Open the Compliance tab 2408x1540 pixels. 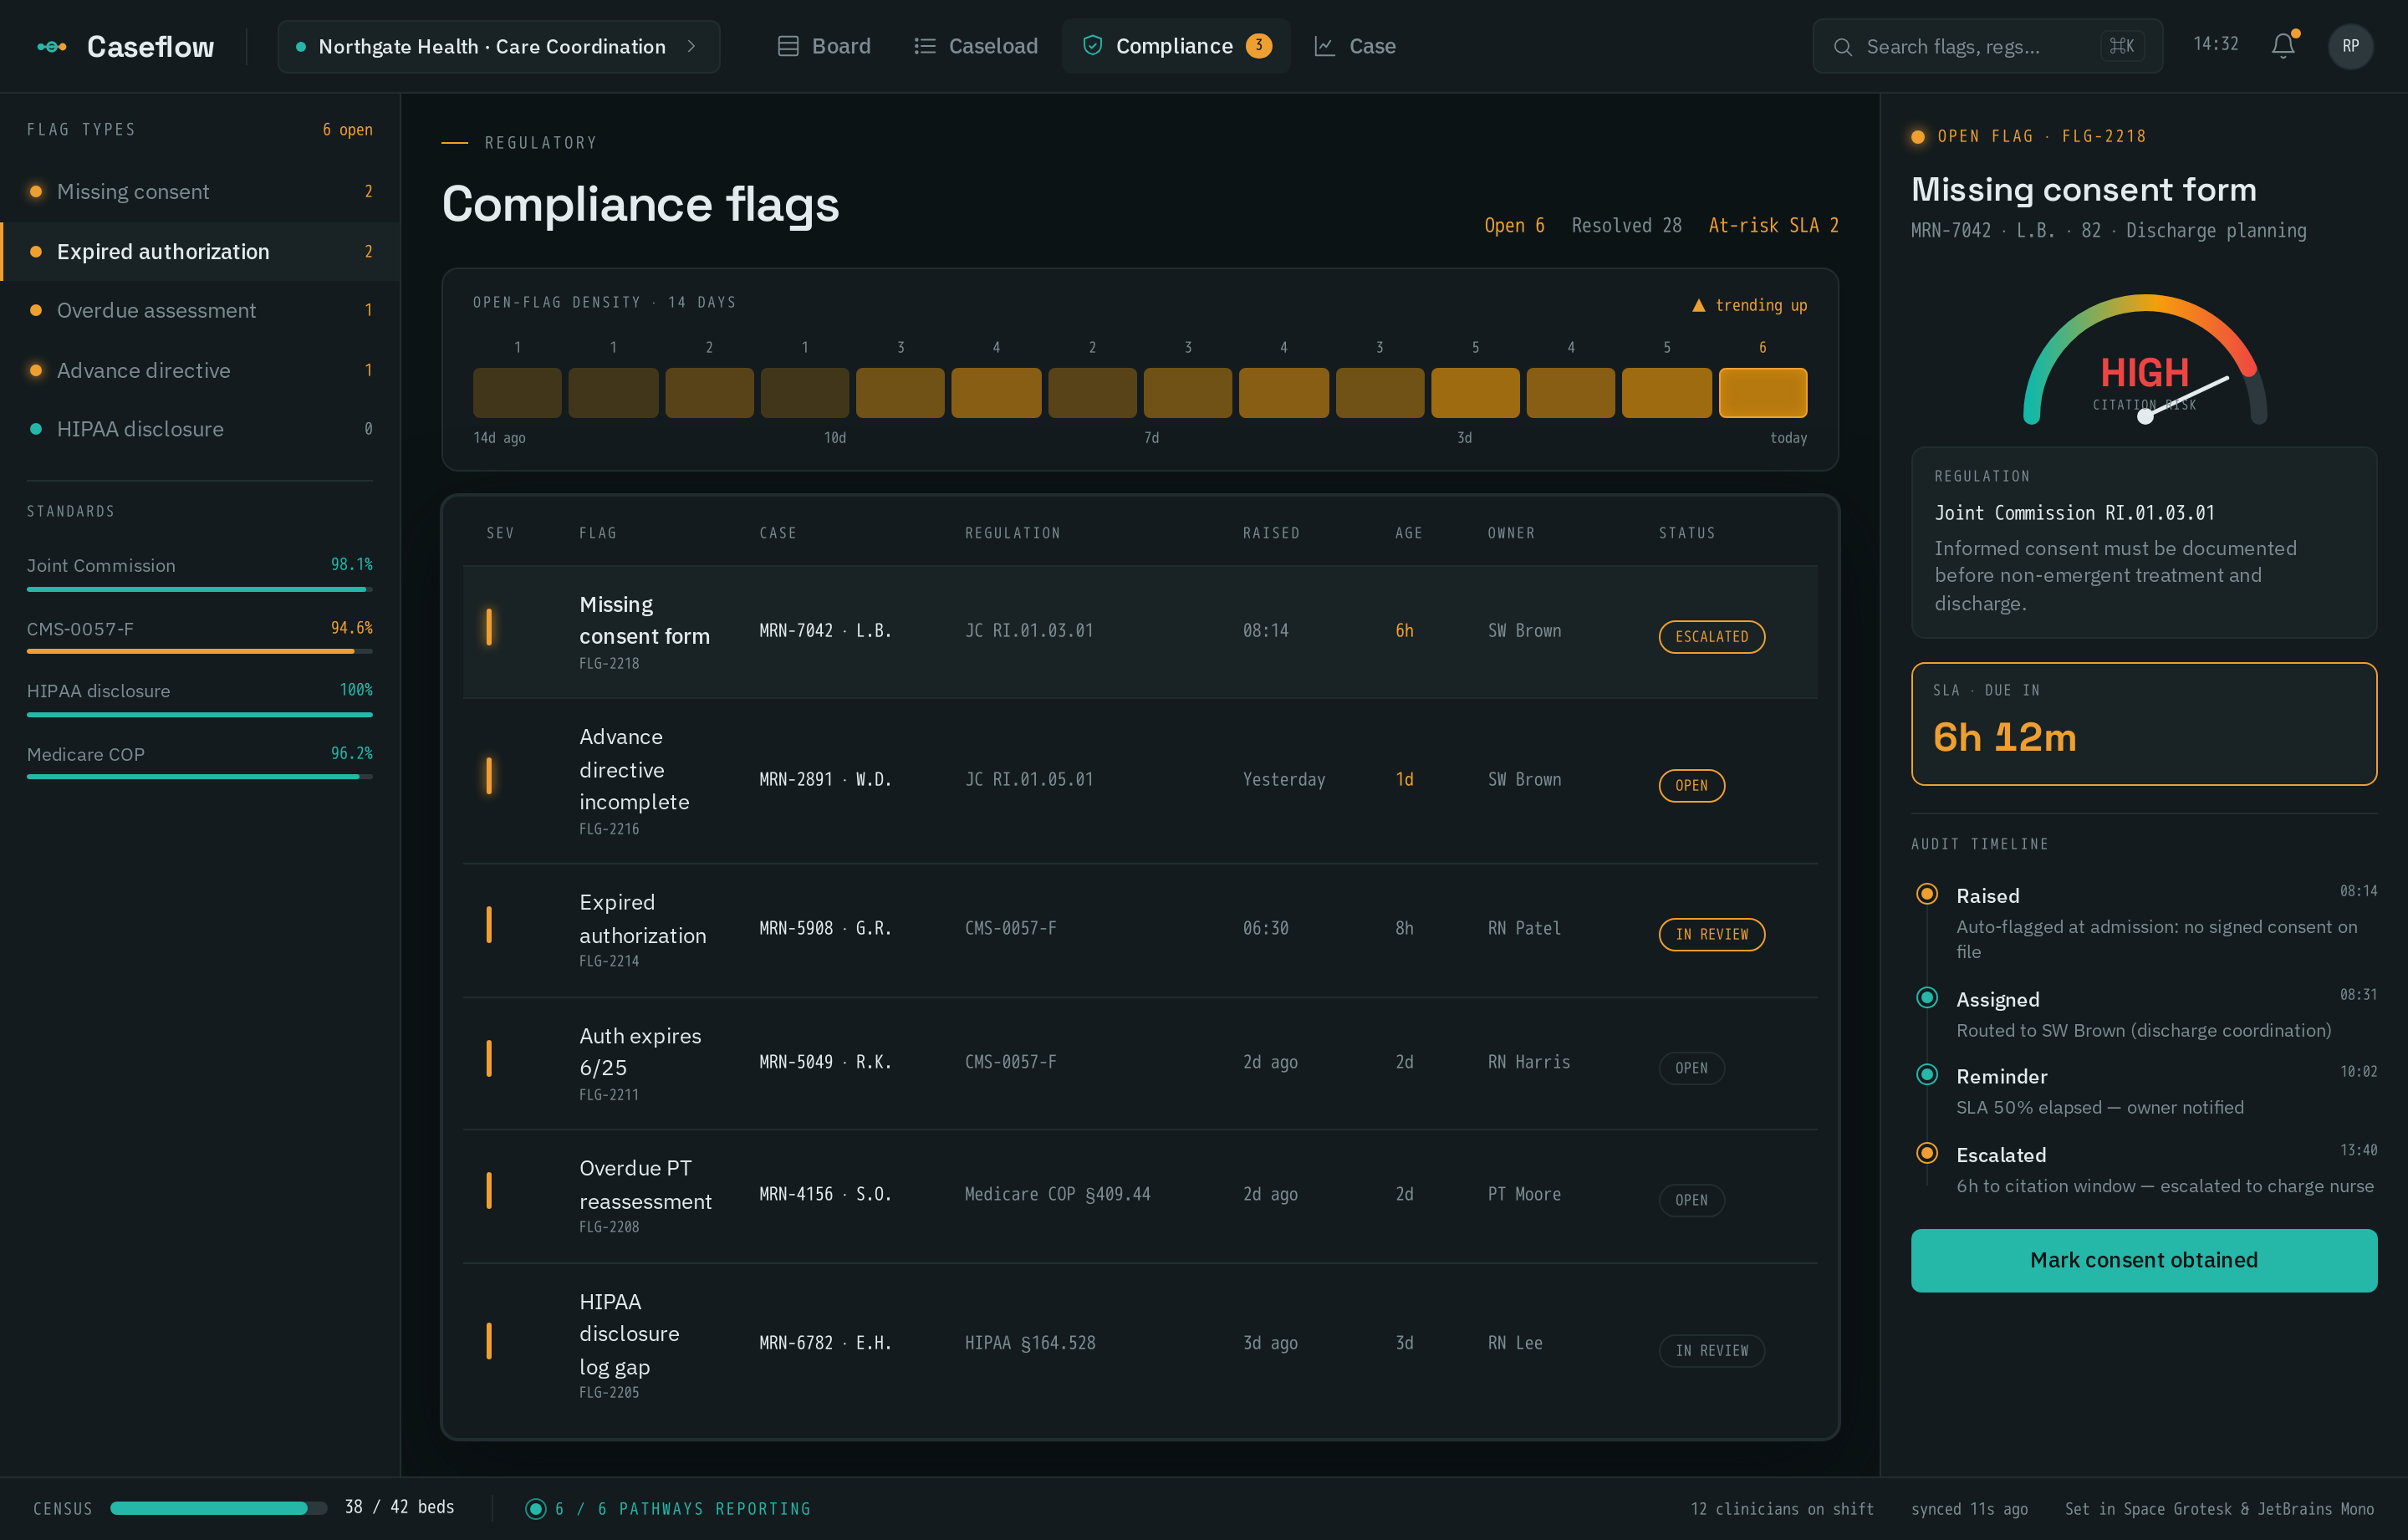(1175, 46)
